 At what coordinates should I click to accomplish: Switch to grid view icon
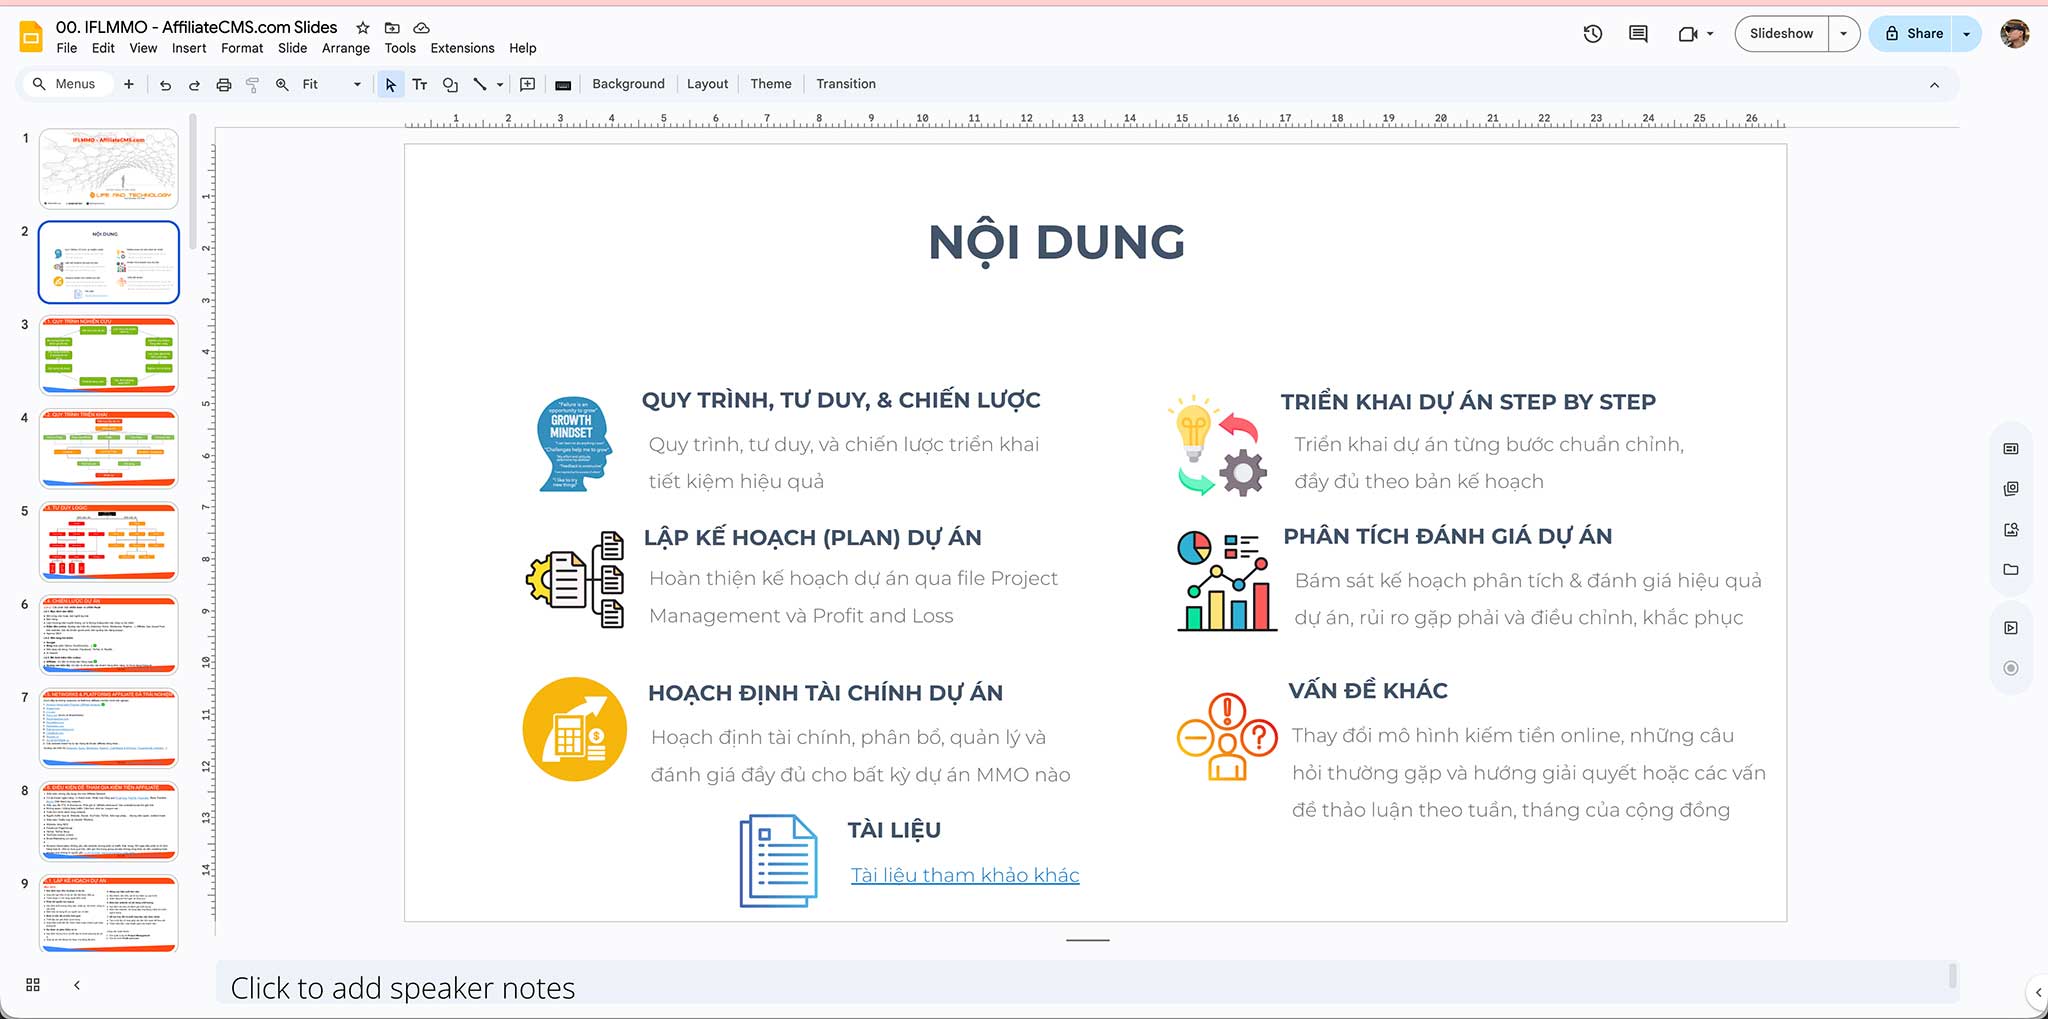click(x=33, y=985)
